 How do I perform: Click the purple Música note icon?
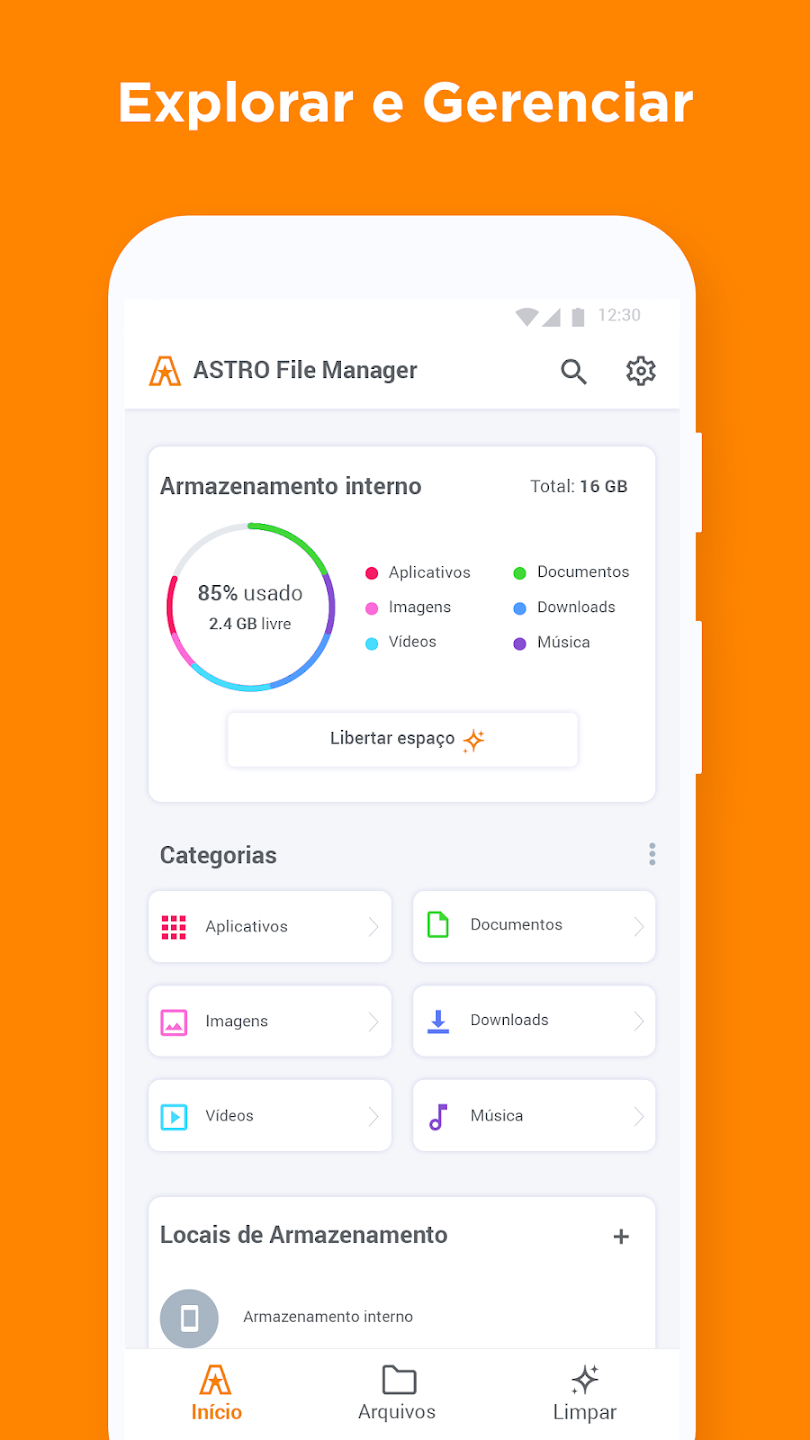tap(438, 1116)
